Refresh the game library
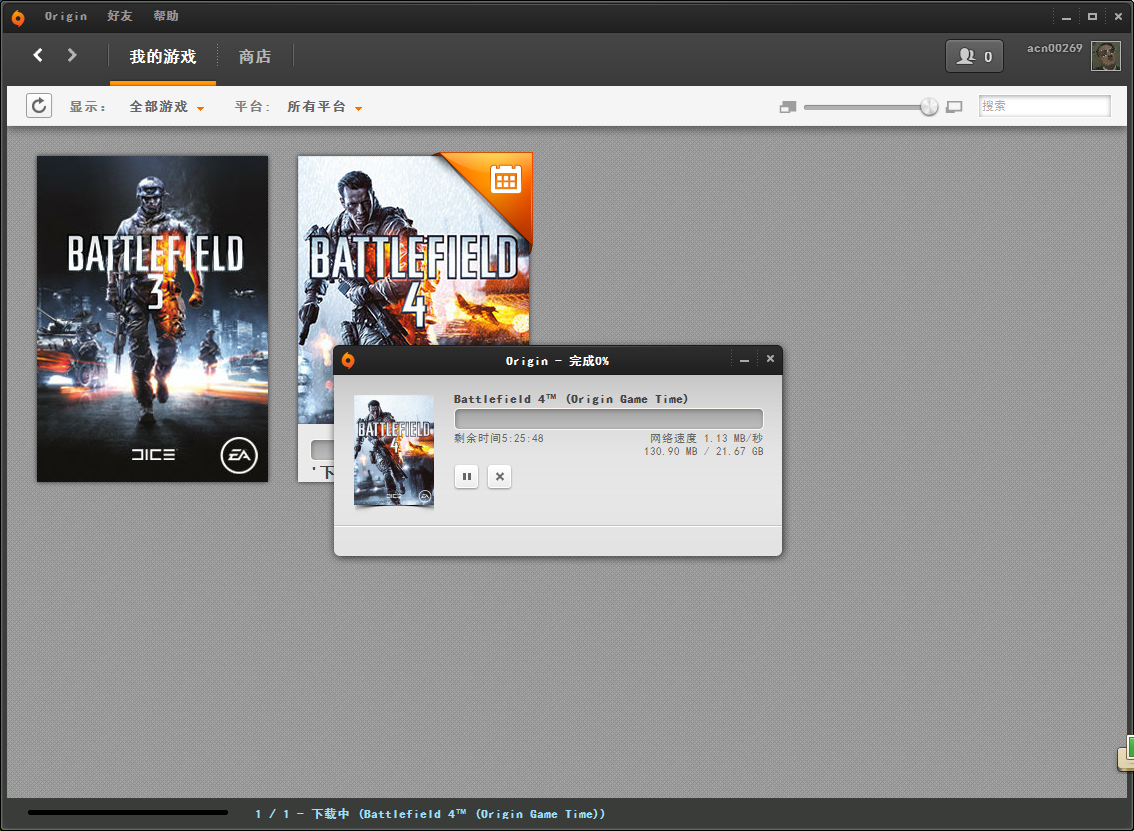1134x831 pixels. pos(39,106)
